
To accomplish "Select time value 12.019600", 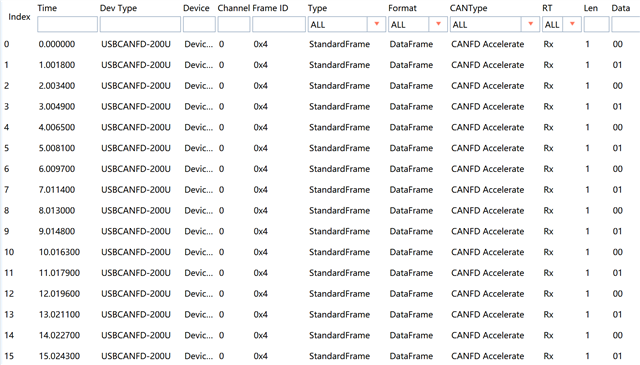I will point(59,294).
